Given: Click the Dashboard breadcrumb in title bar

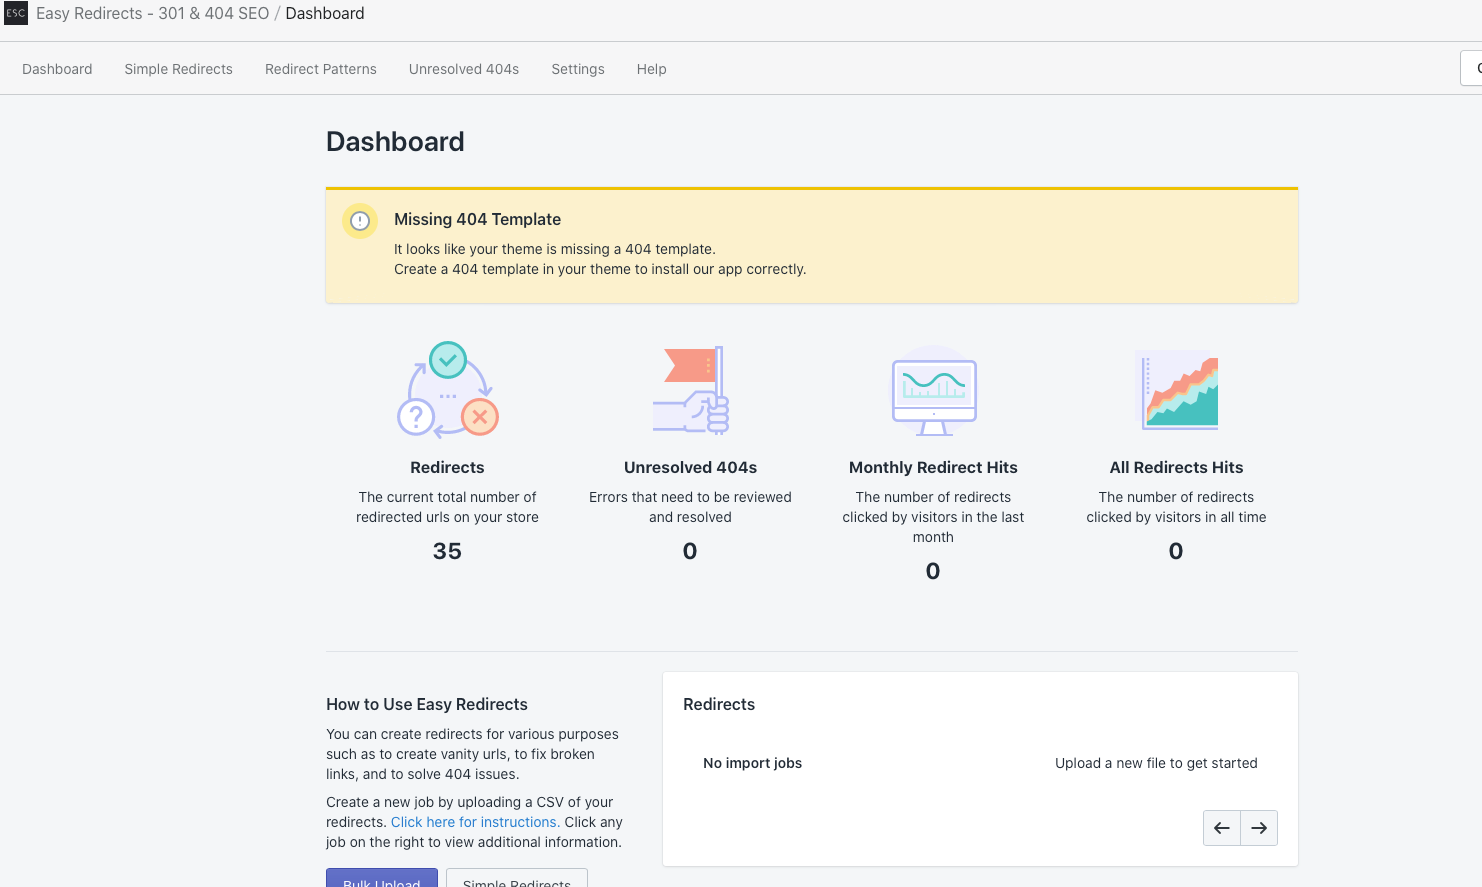Looking at the screenshot, I should 325,13.
